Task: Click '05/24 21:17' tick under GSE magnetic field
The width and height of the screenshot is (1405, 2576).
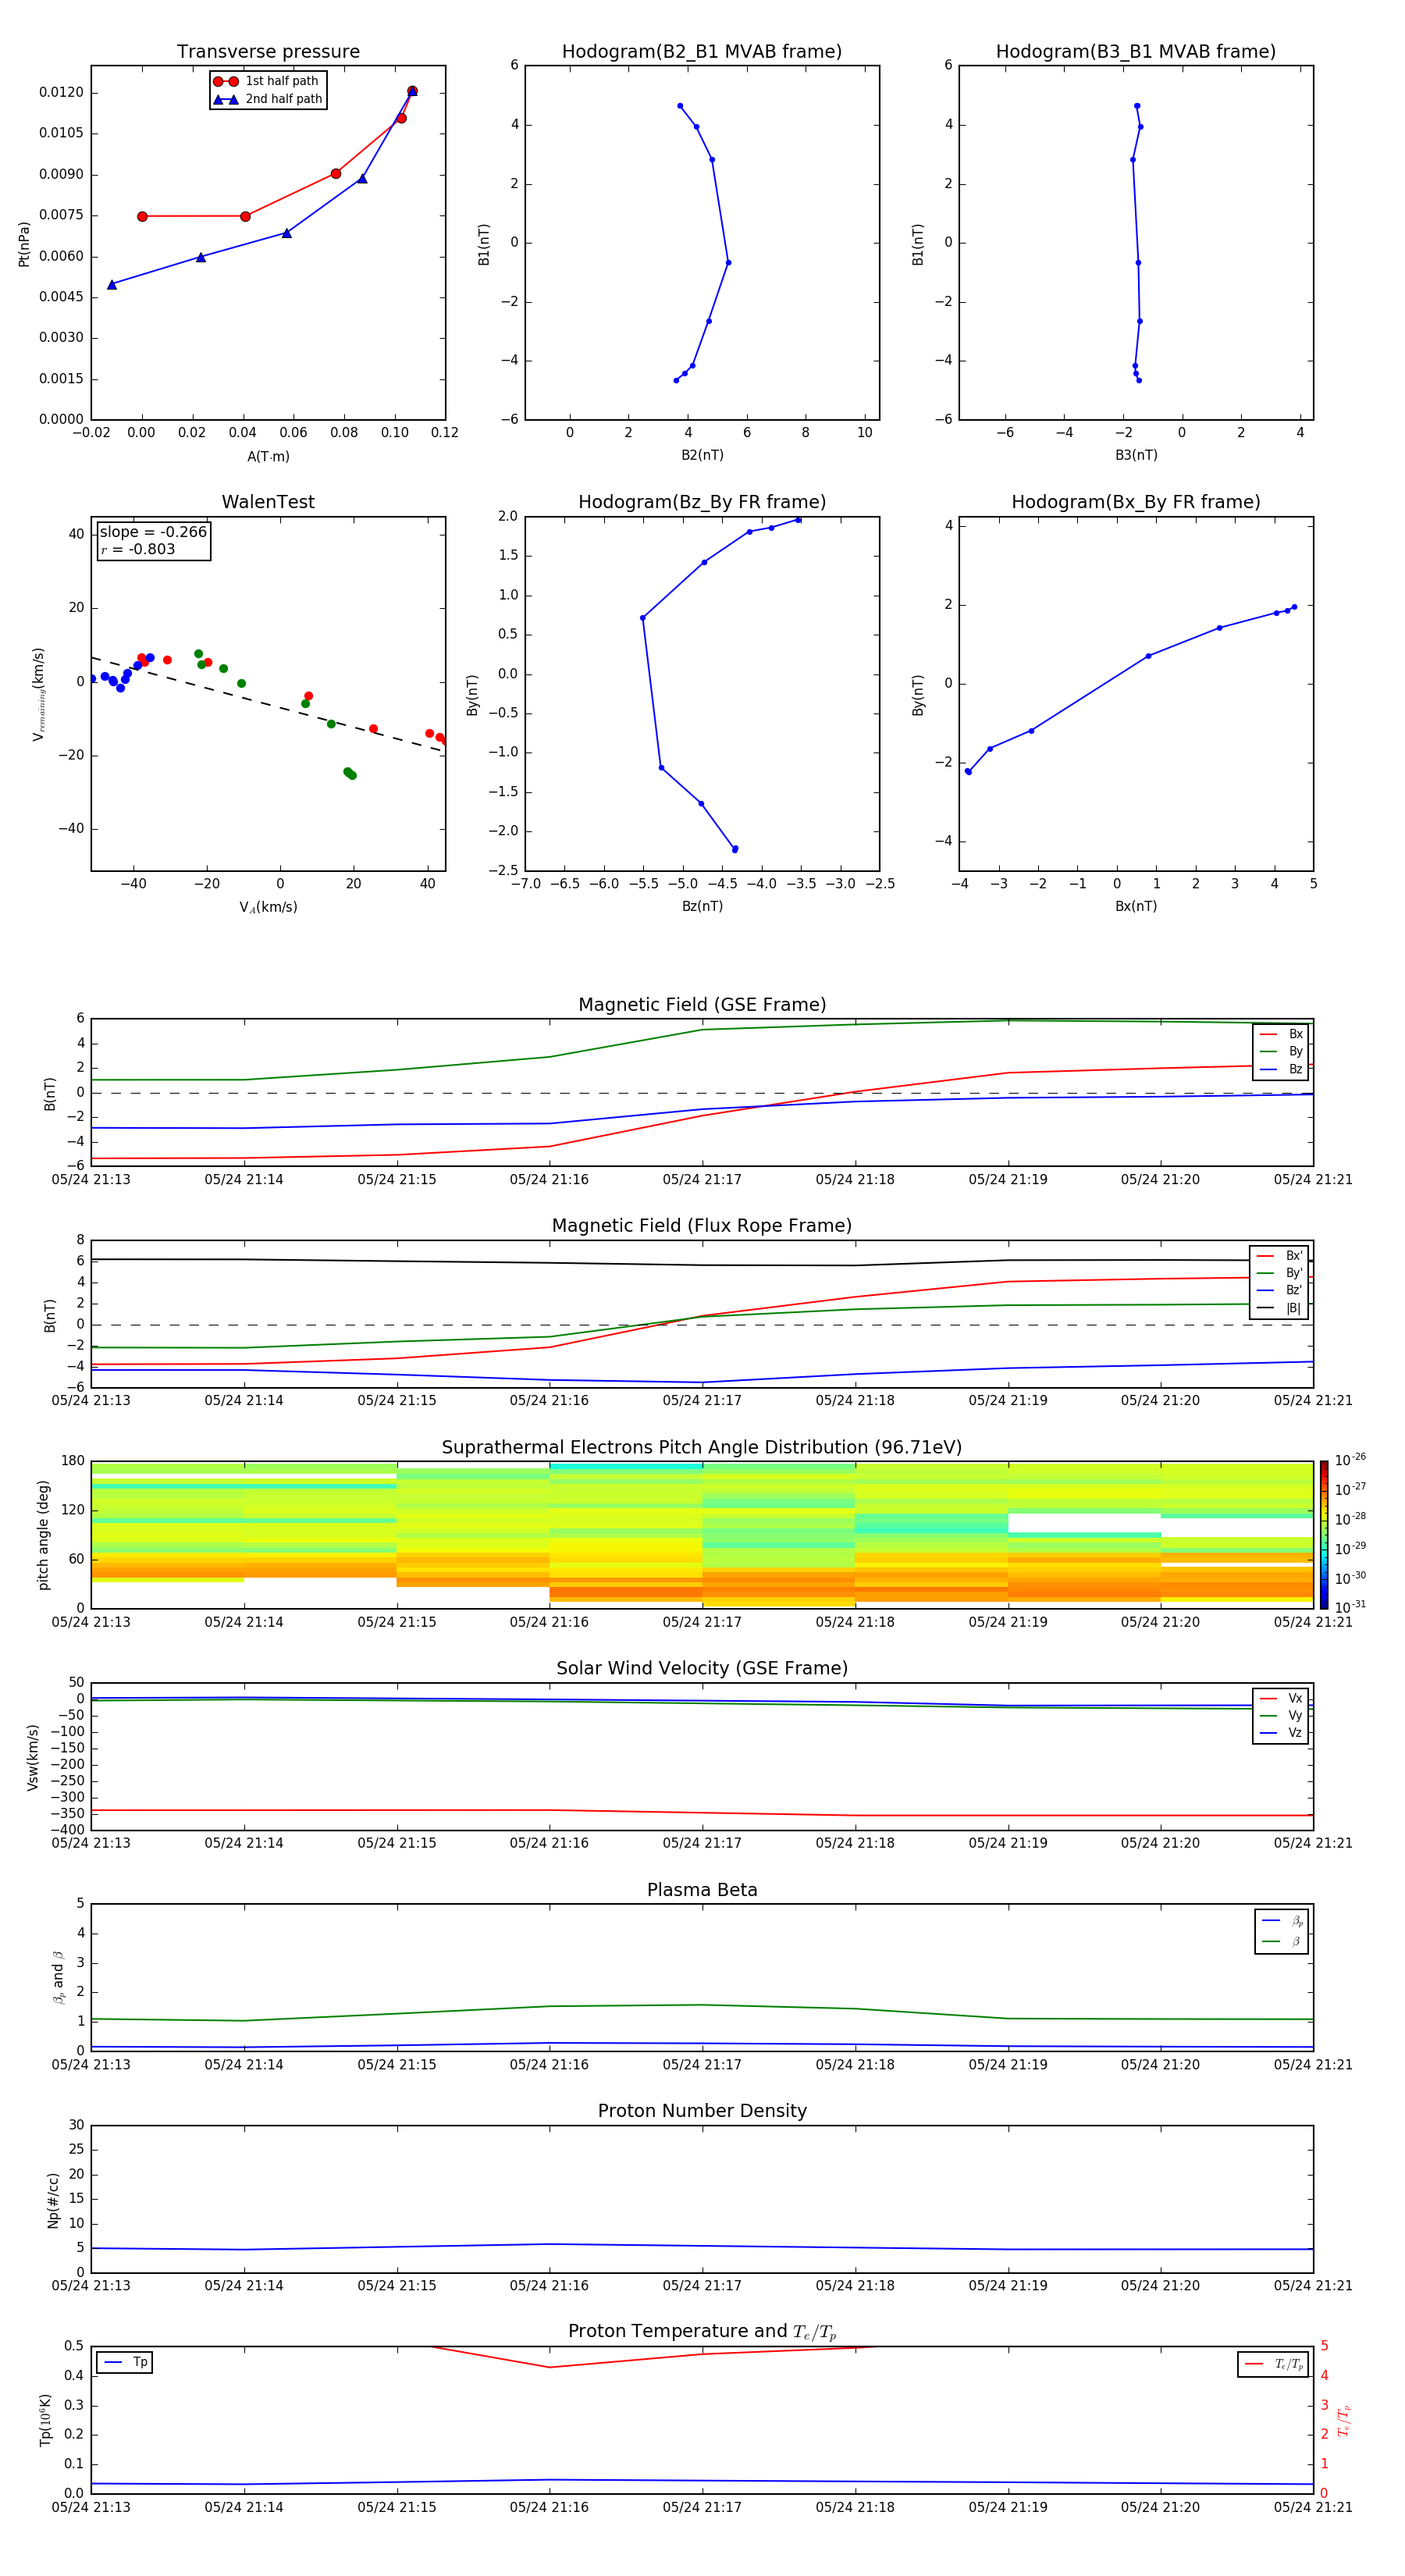Action: click(x=702, y=1180)
